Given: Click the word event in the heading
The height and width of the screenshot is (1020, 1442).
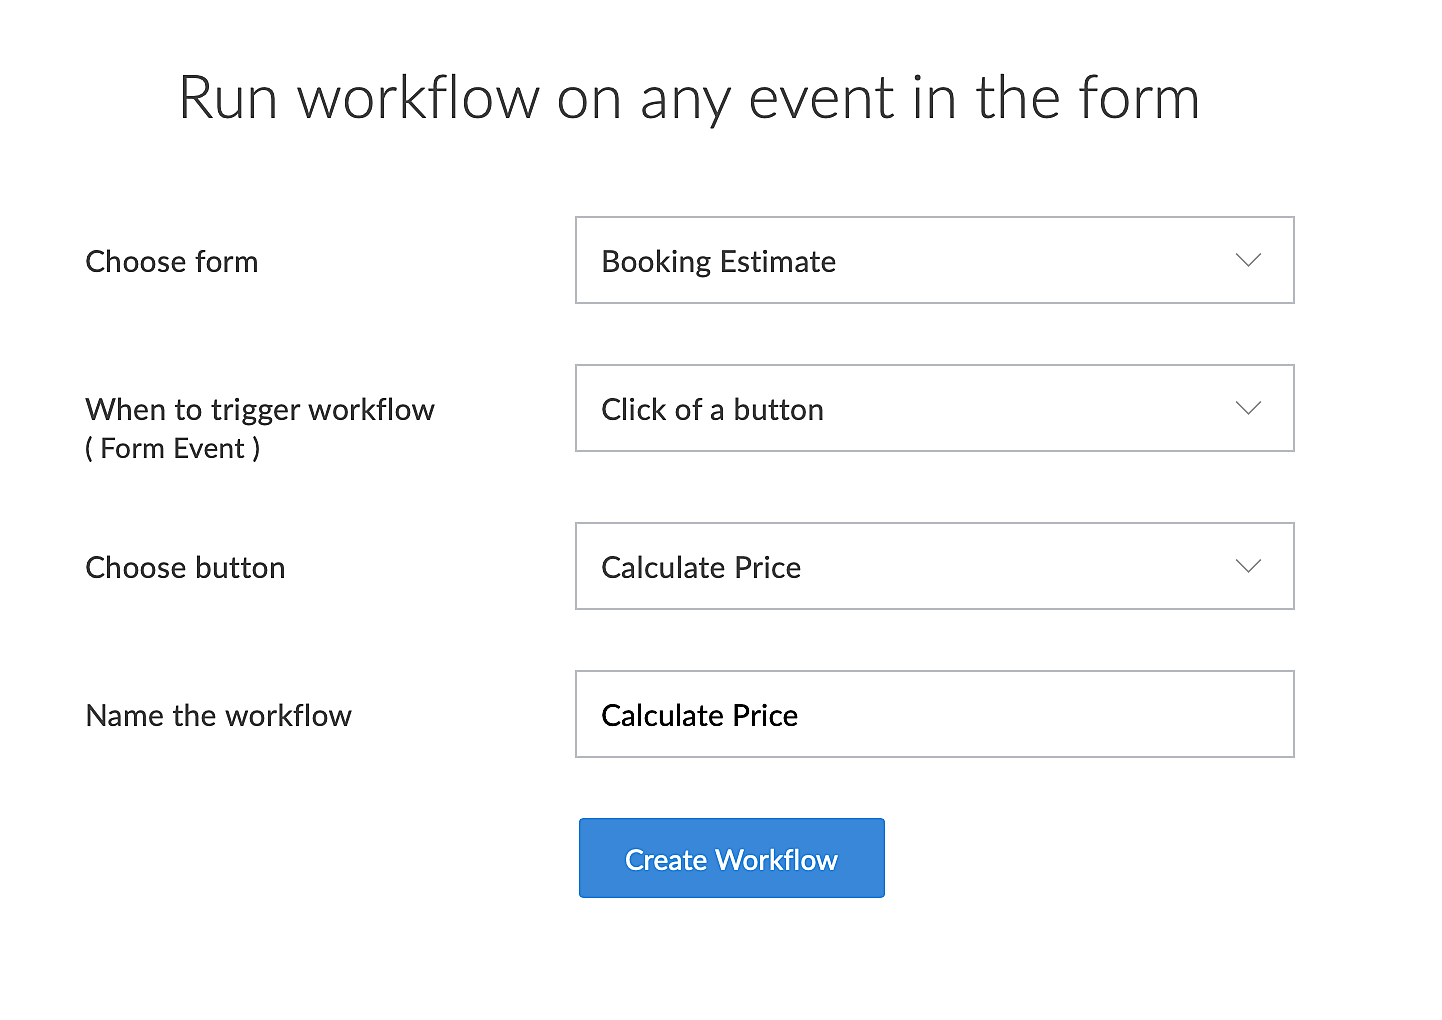Looking at the screenshot, I should 821,98.
